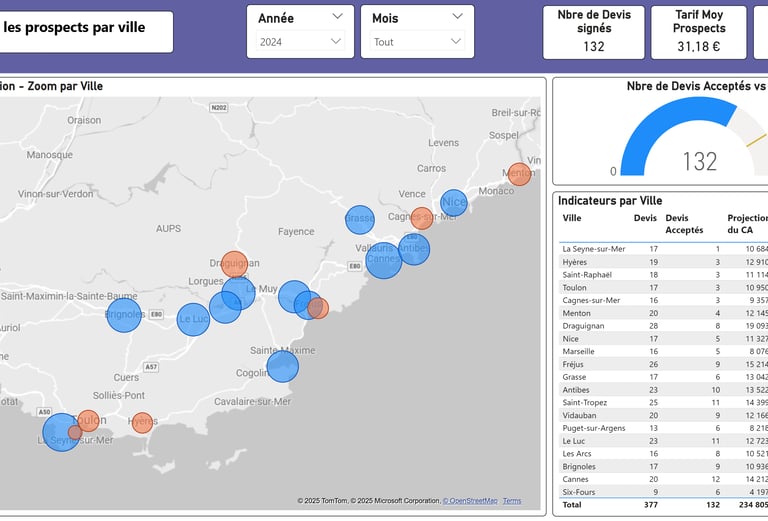Click the blue bubble near Sainte-Maxime
Viewport: 768px width, 521px height.
pyautogui.click(x=283, y=366)
